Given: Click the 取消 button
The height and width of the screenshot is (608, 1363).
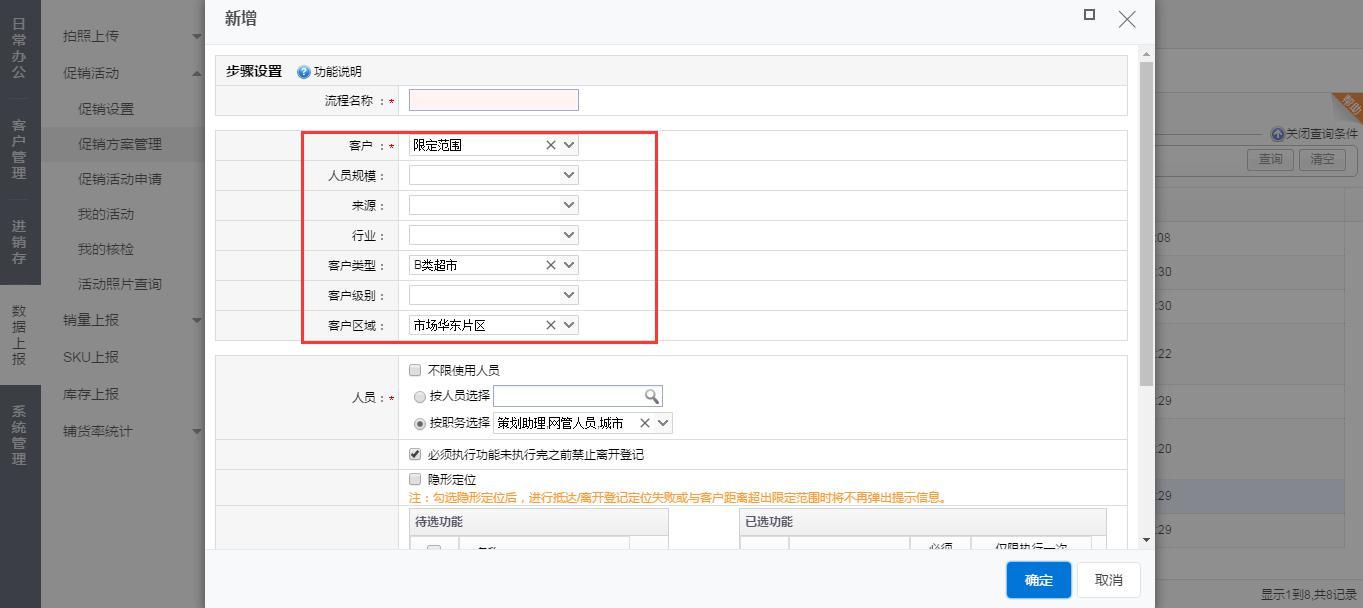Looking at the screenshot, I should 1108,580.
